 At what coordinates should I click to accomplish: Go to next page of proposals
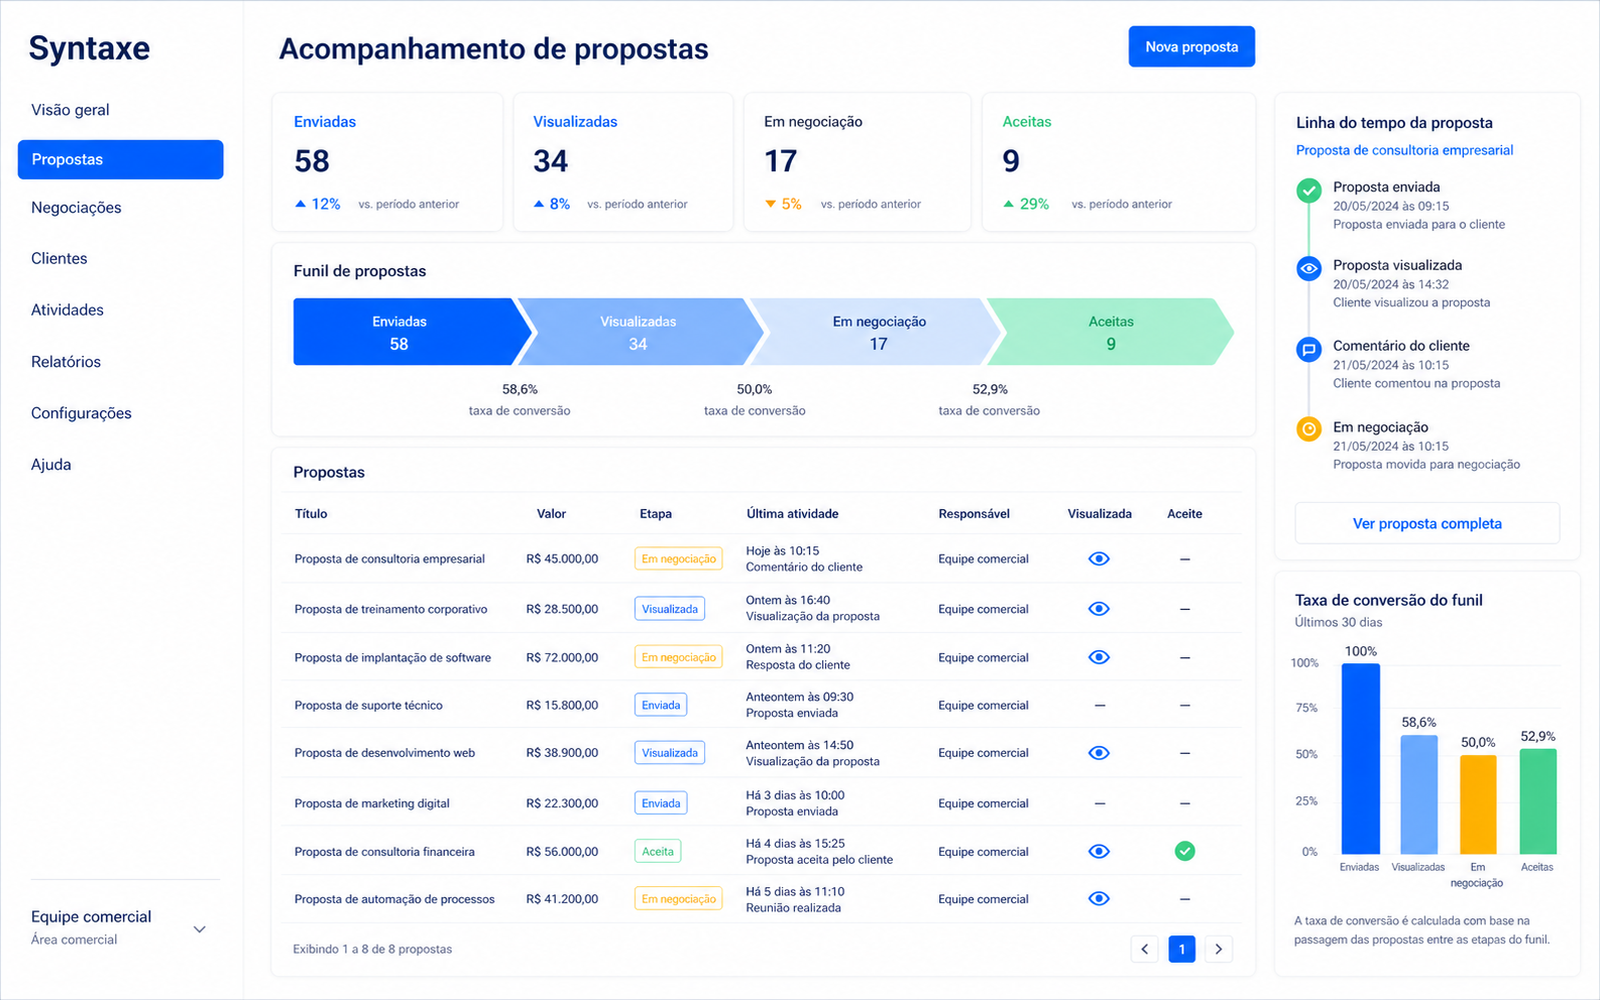coord(1218,949)
